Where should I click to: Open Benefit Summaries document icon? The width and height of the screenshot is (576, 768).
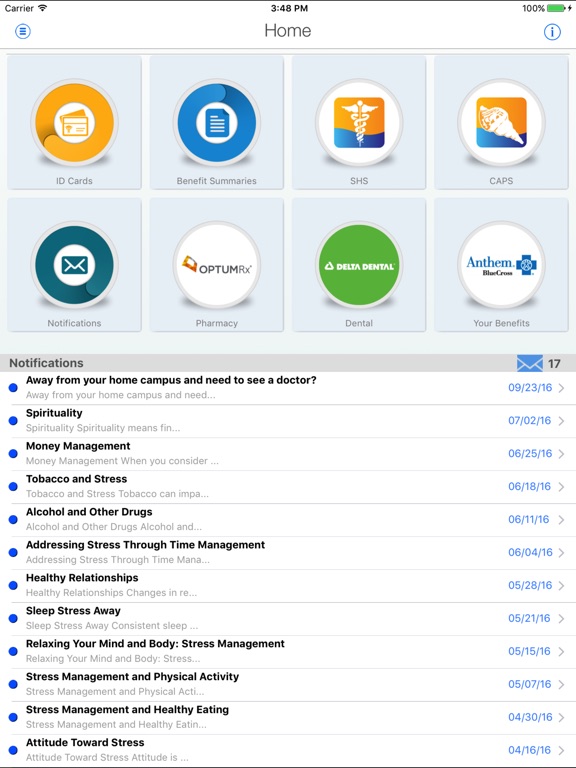point(216,122)
